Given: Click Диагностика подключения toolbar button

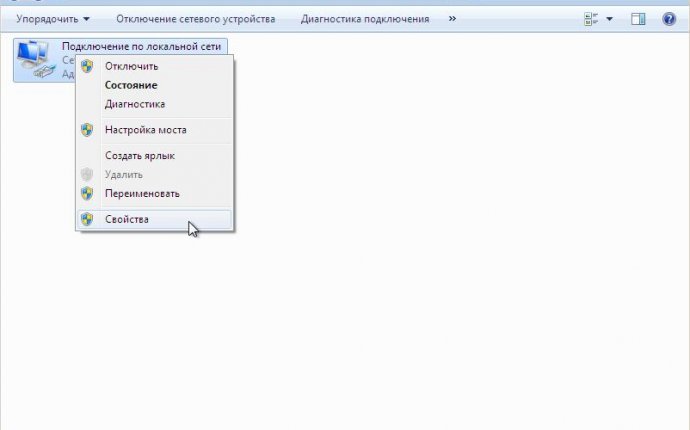Looking at the screenshot, I should pyautogui.click(x=365, y=19).
